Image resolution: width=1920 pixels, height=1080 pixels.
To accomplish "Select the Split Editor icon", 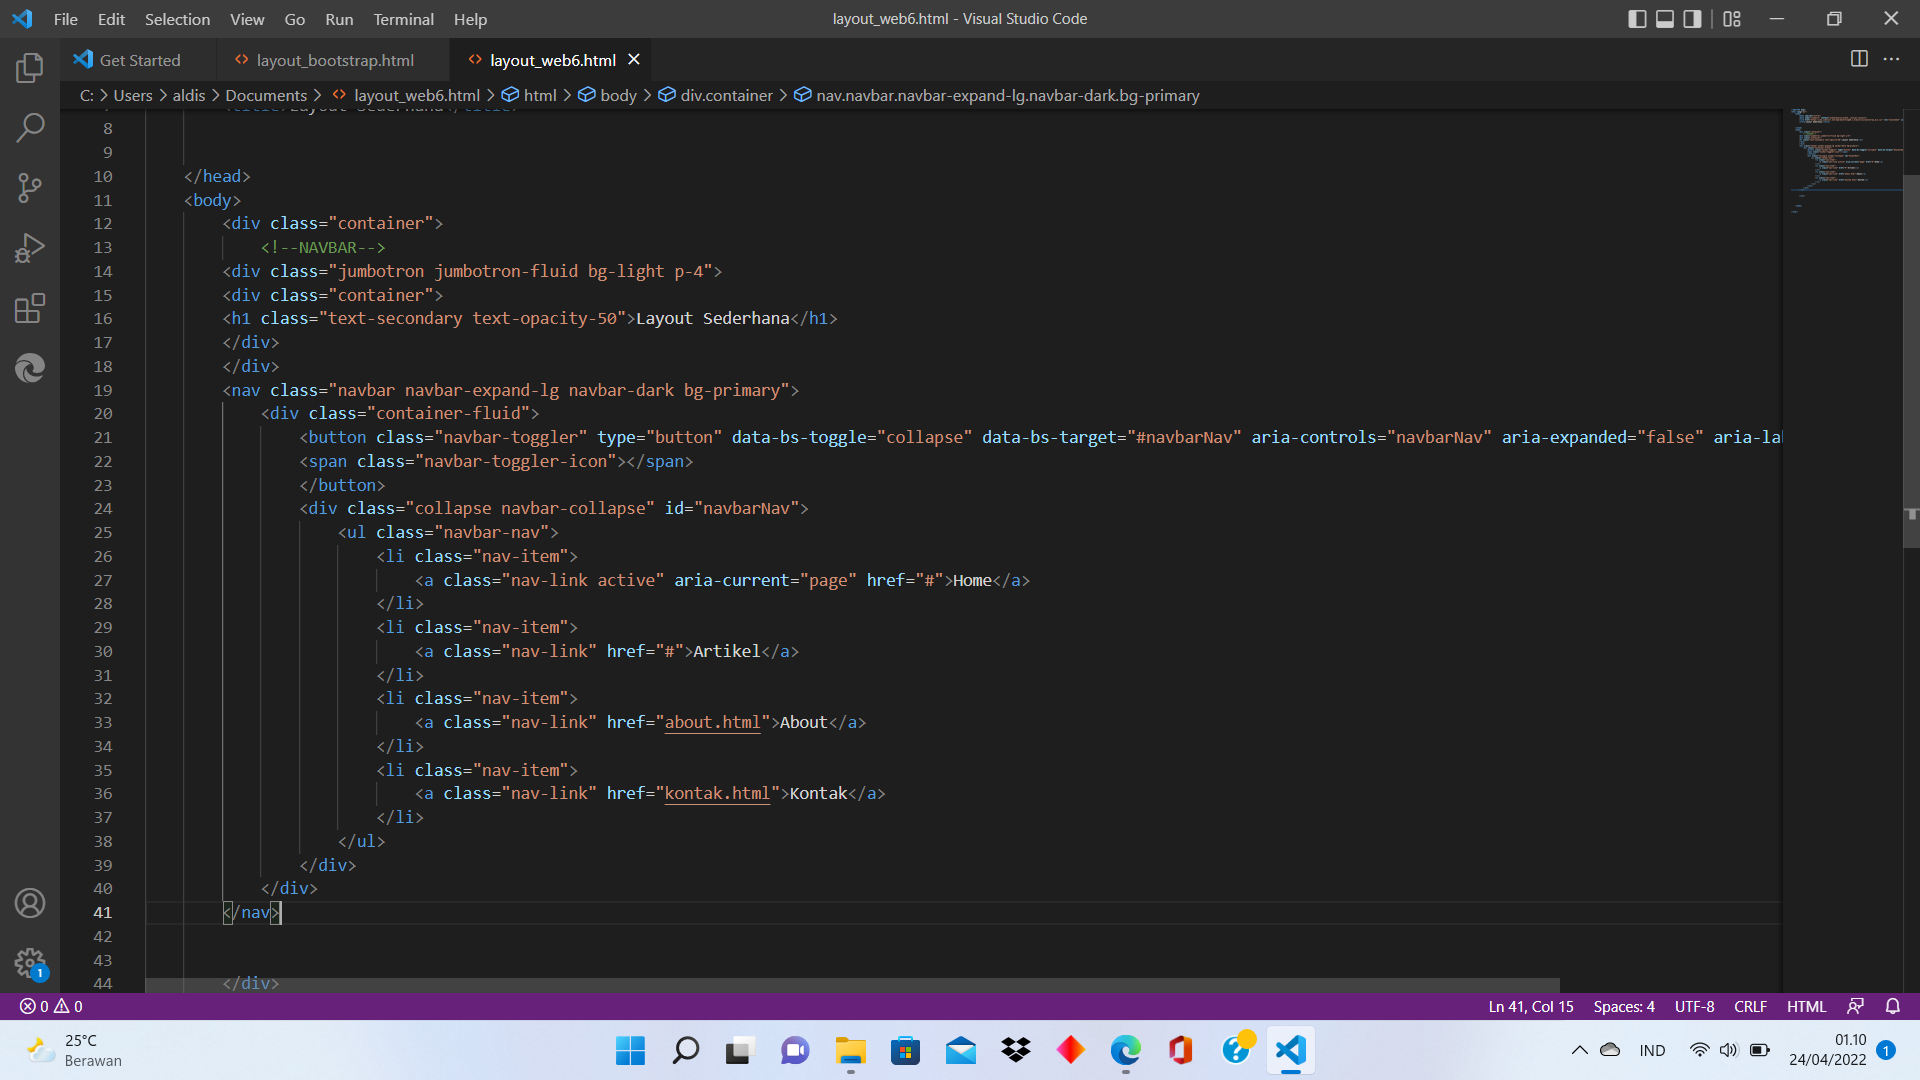I will [1859, 59].
